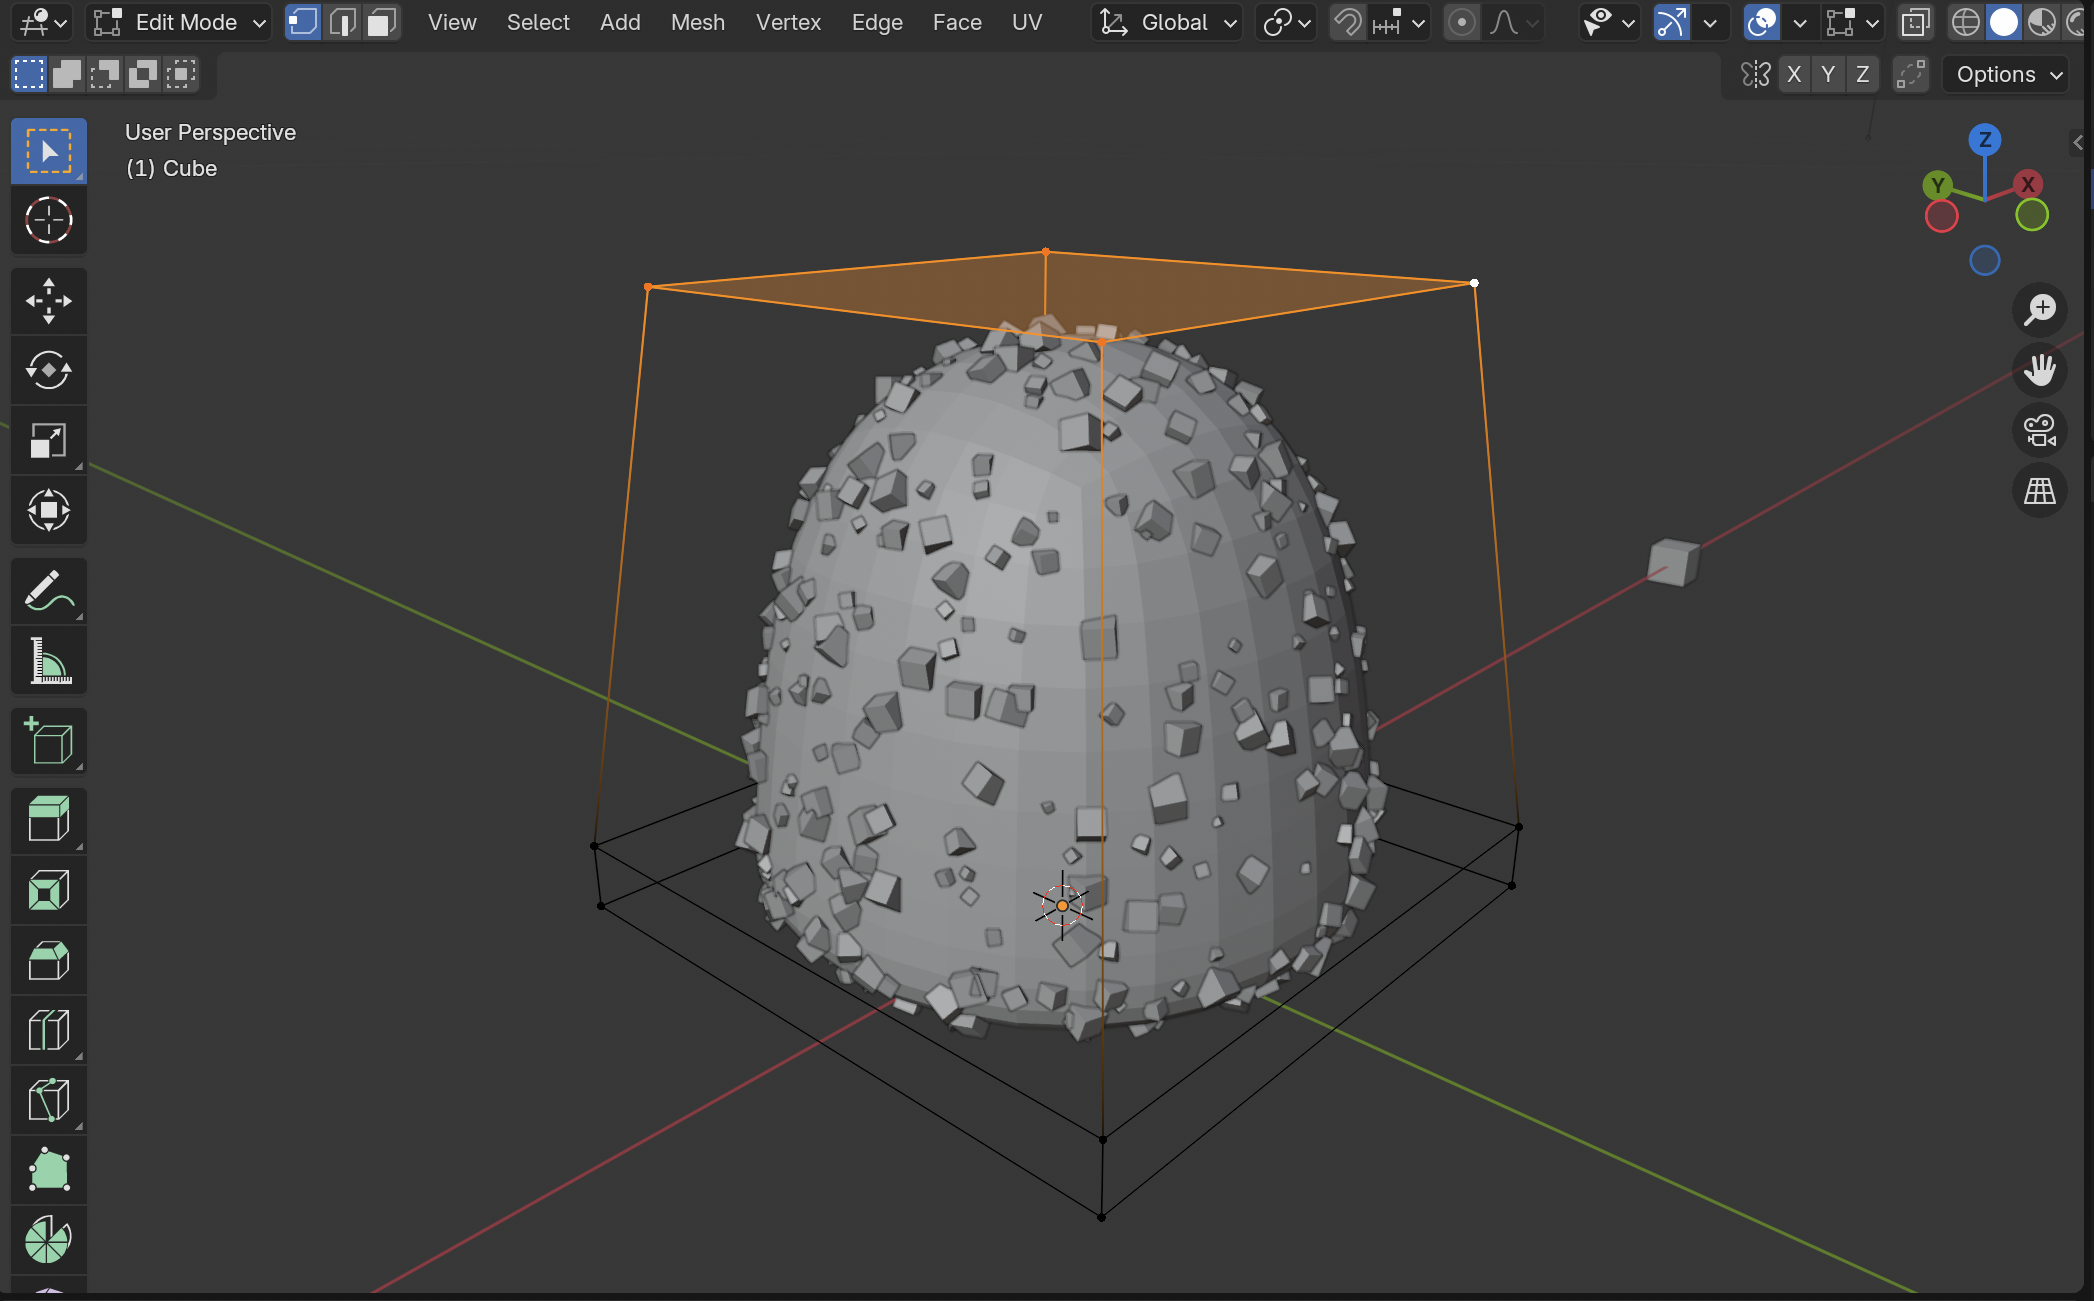Choose the Scale tool
2094x1301 pixels.
(x=48, y=441)
